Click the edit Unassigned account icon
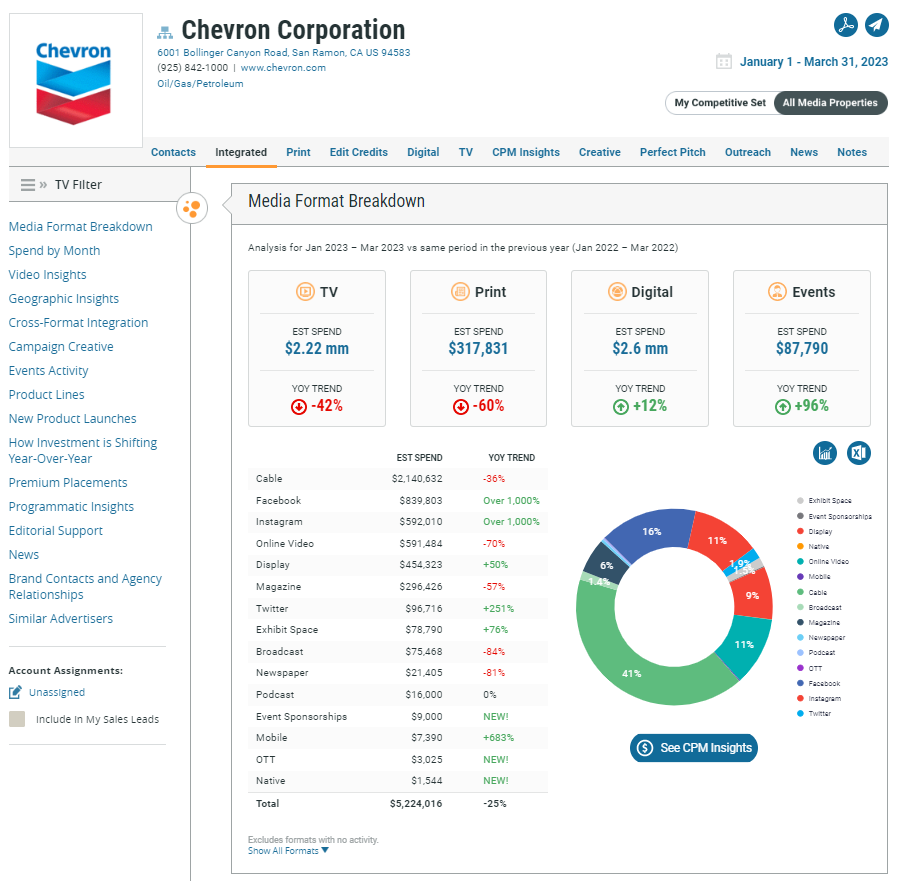Image resolution: width=902 pixels, height=881 pixels. (x=16, y=692)
